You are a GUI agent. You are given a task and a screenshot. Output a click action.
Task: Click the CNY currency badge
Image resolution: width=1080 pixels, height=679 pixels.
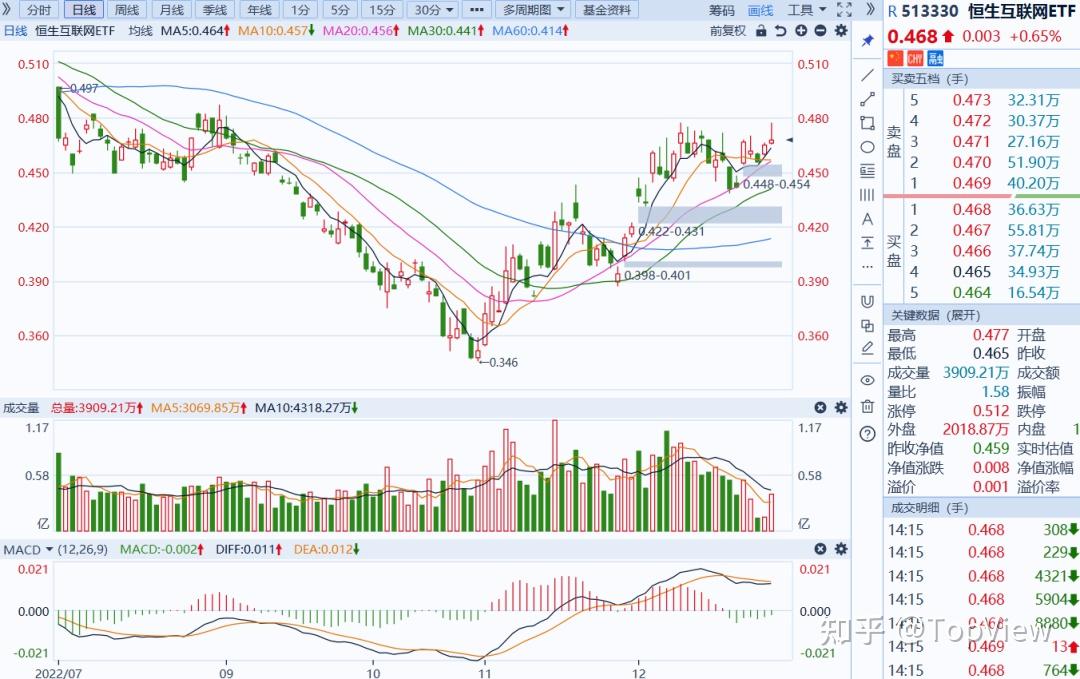pyautogui.click(x=915, y=58)
